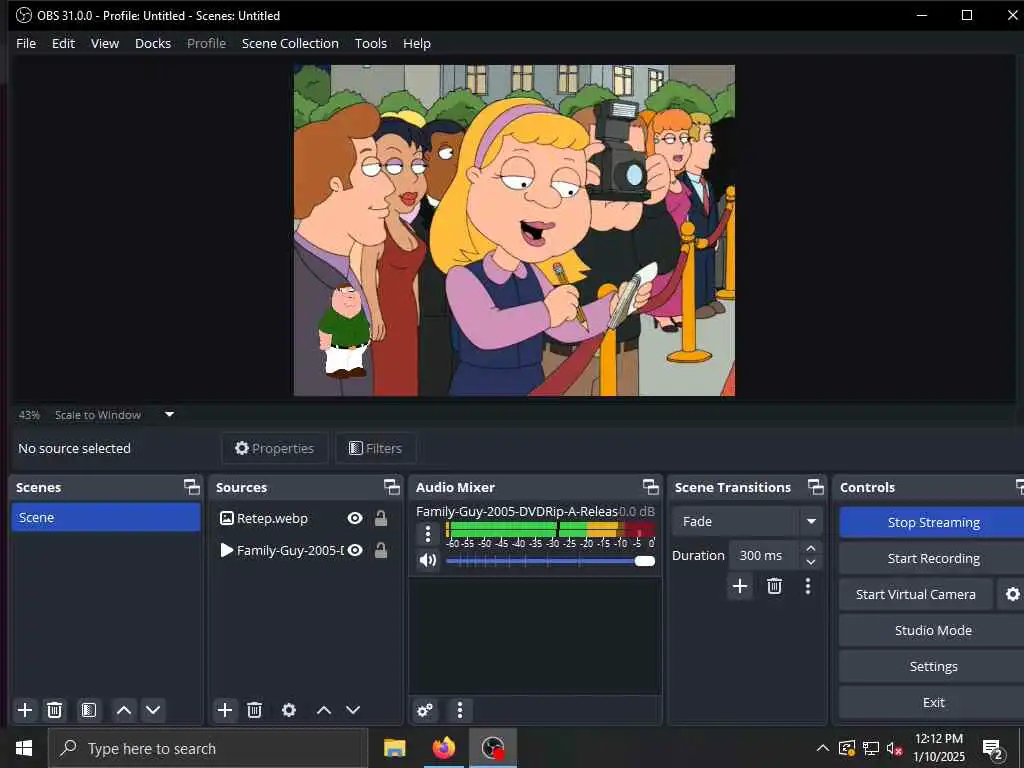Open Firefox from taskbar
This screenshot has width=1024, height=768.
(443, 748)
